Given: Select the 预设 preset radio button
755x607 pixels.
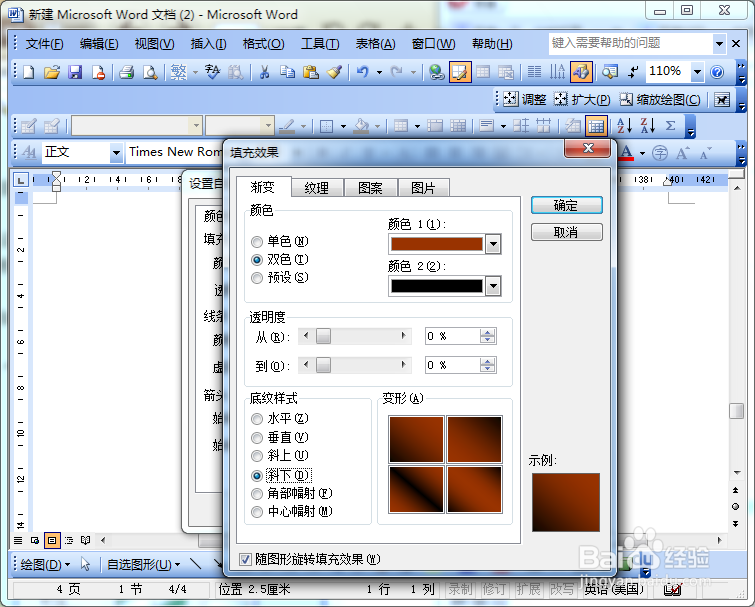Looking at the screenshot, I should (257, 278).
